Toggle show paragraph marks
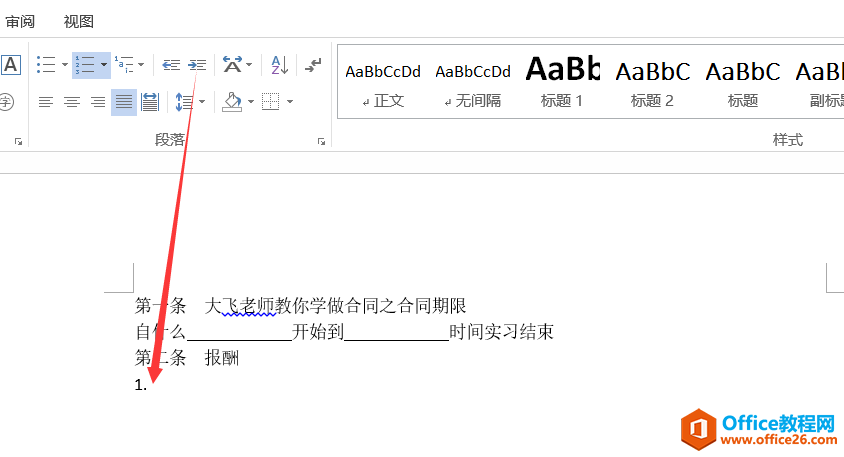The width and height of the screenshot is (844, 457). 313,65
